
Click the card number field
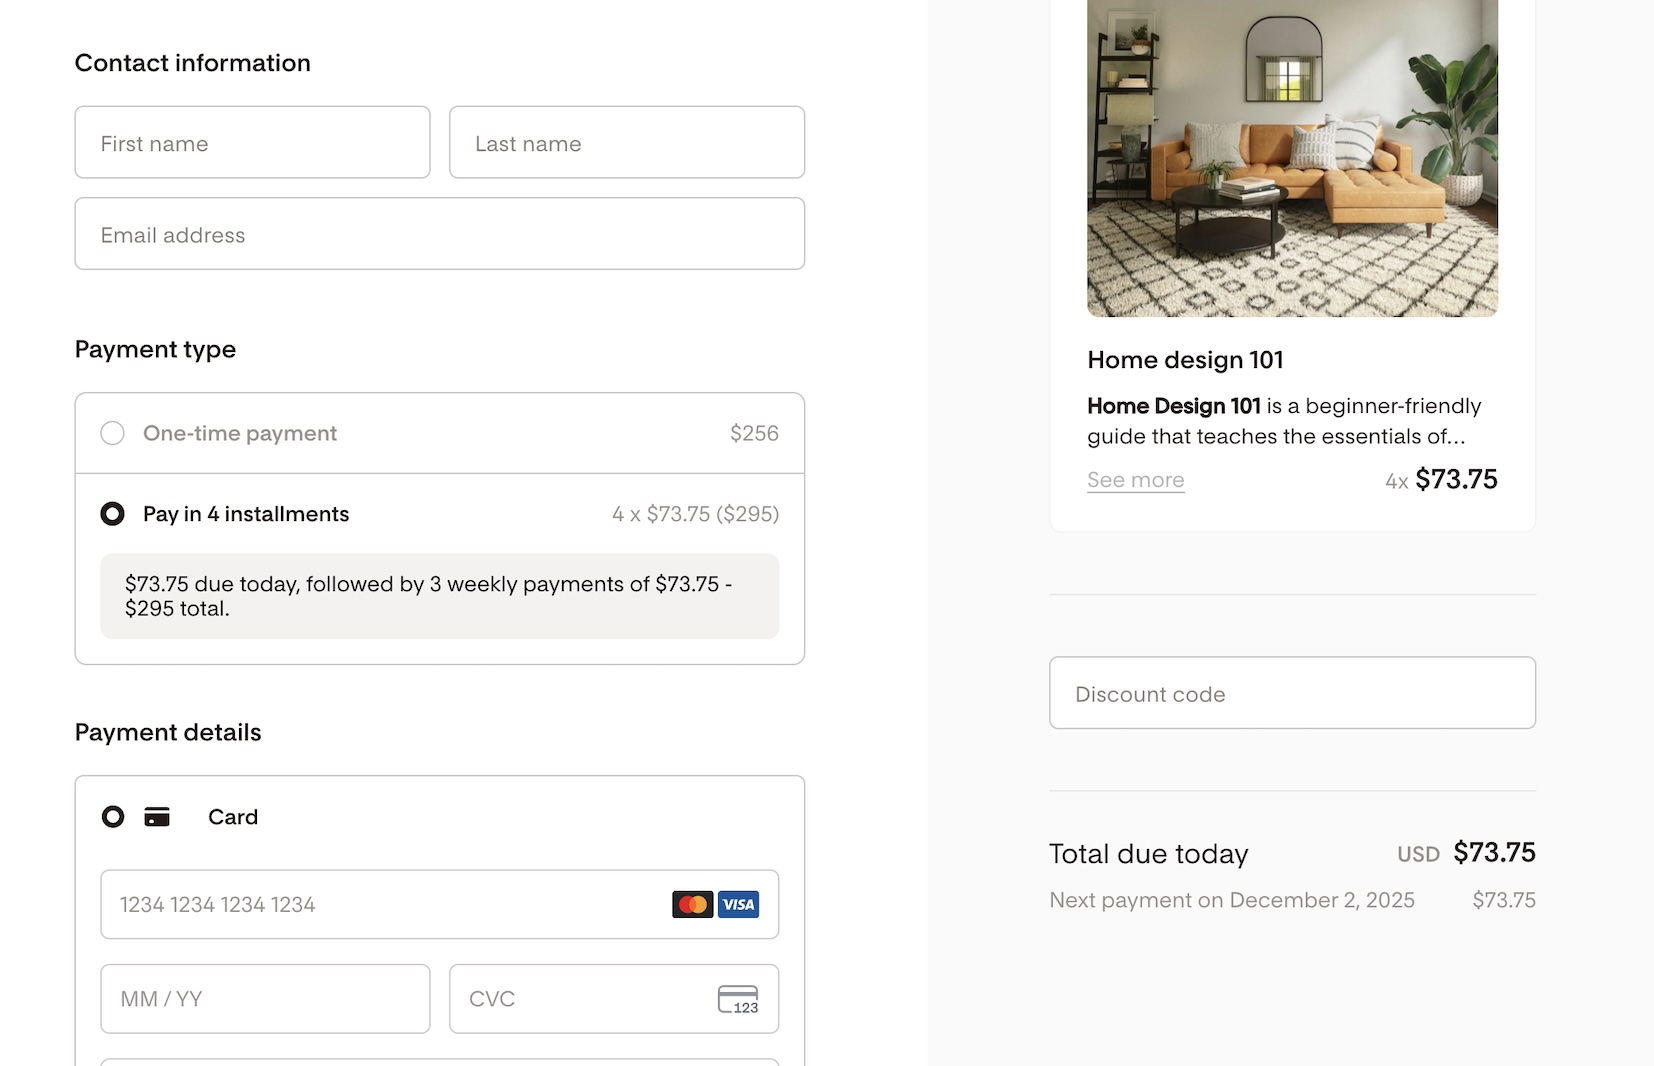[x=380, y=904]
